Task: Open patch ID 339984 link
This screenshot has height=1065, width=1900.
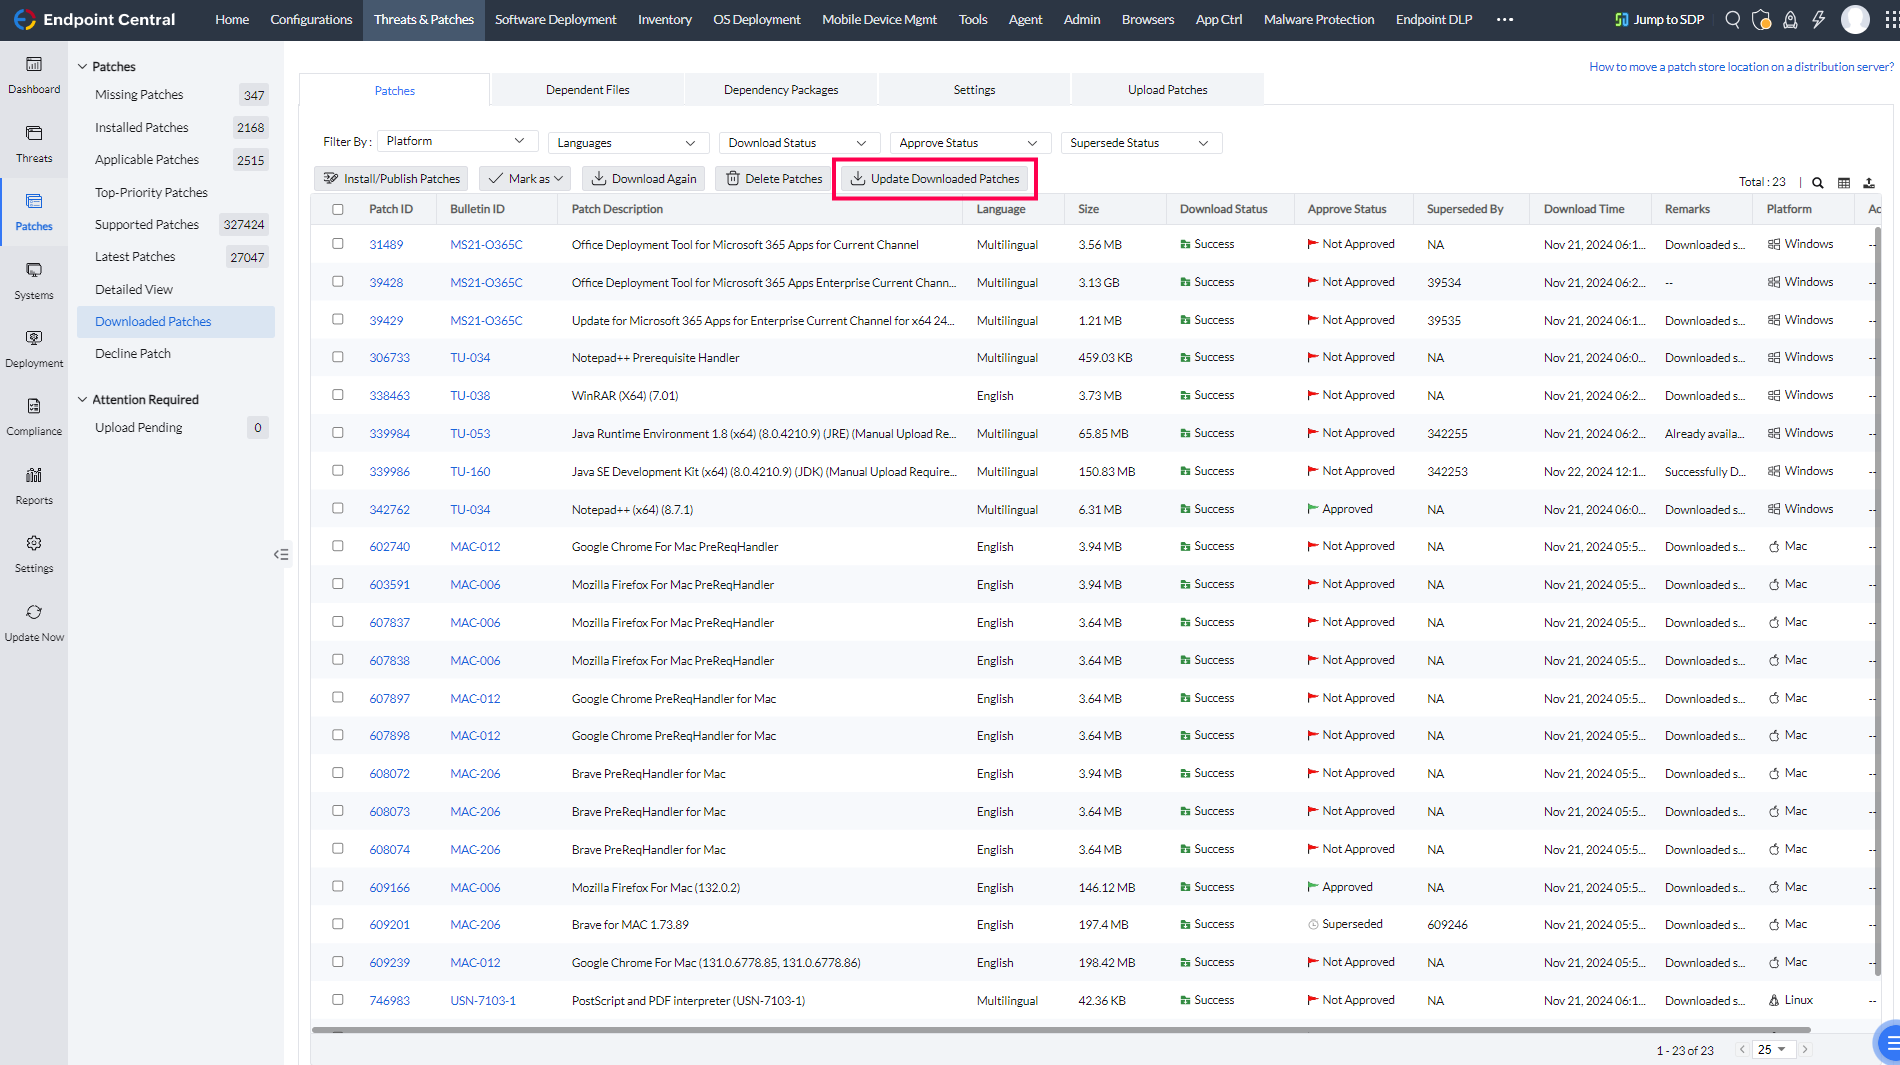Action: (x=390, y=434)
